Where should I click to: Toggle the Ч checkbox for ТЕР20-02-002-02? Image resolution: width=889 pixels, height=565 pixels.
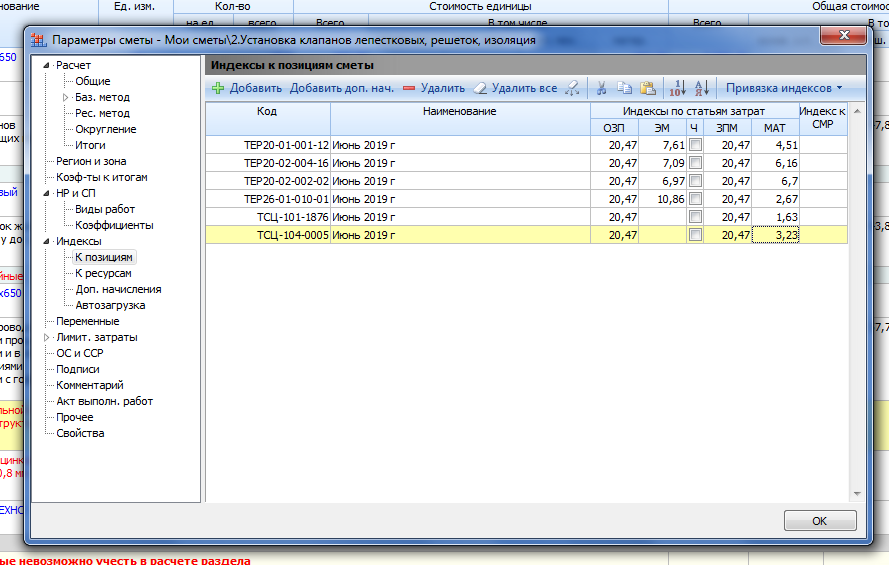[x=695, y=181]
